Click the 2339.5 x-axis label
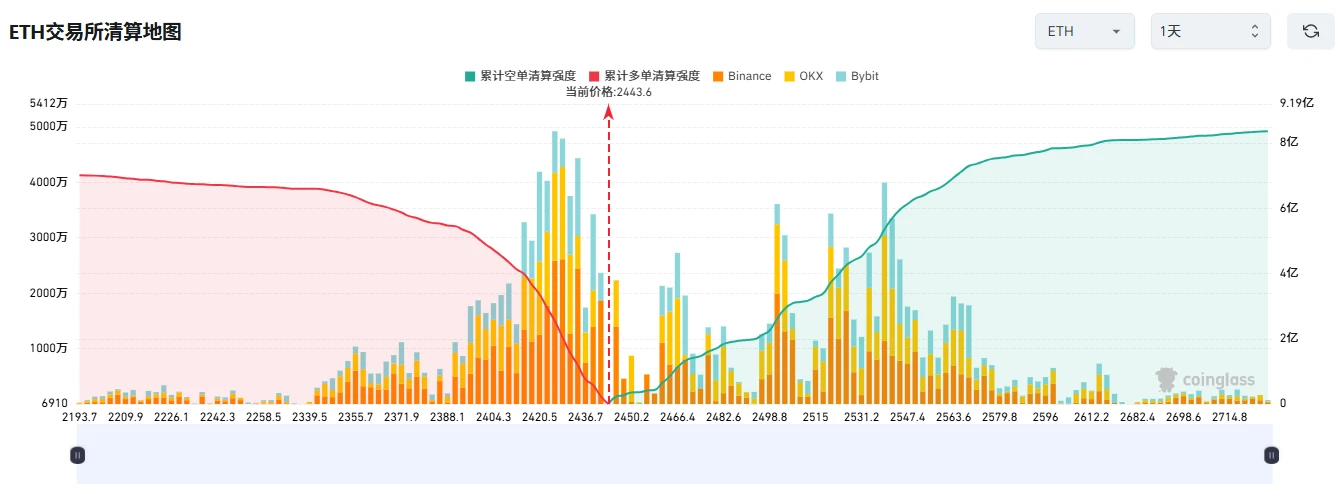Image resolution: width=1344 pixels, height=501 pixels. coord(310,417)
